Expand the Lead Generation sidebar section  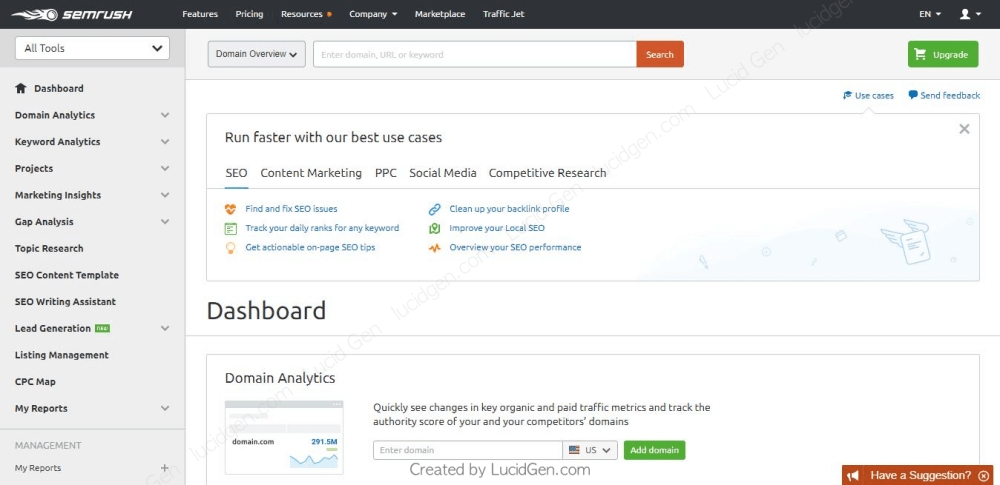point(165,328)
